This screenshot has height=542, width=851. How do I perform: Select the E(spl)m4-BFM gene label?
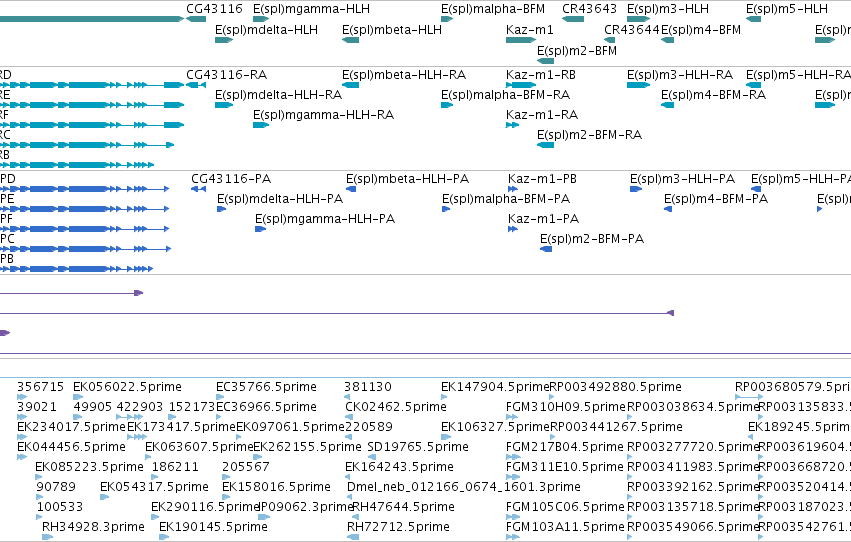coord(701,30)
